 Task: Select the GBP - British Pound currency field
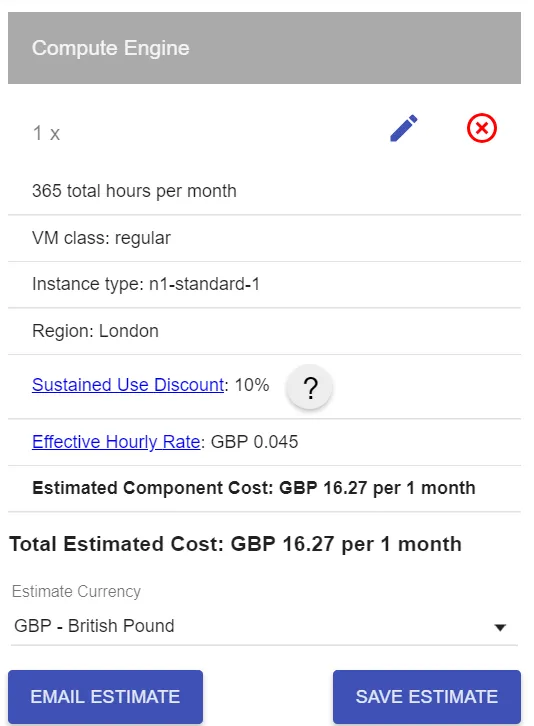pyautogui.click(x=264, y=626)
